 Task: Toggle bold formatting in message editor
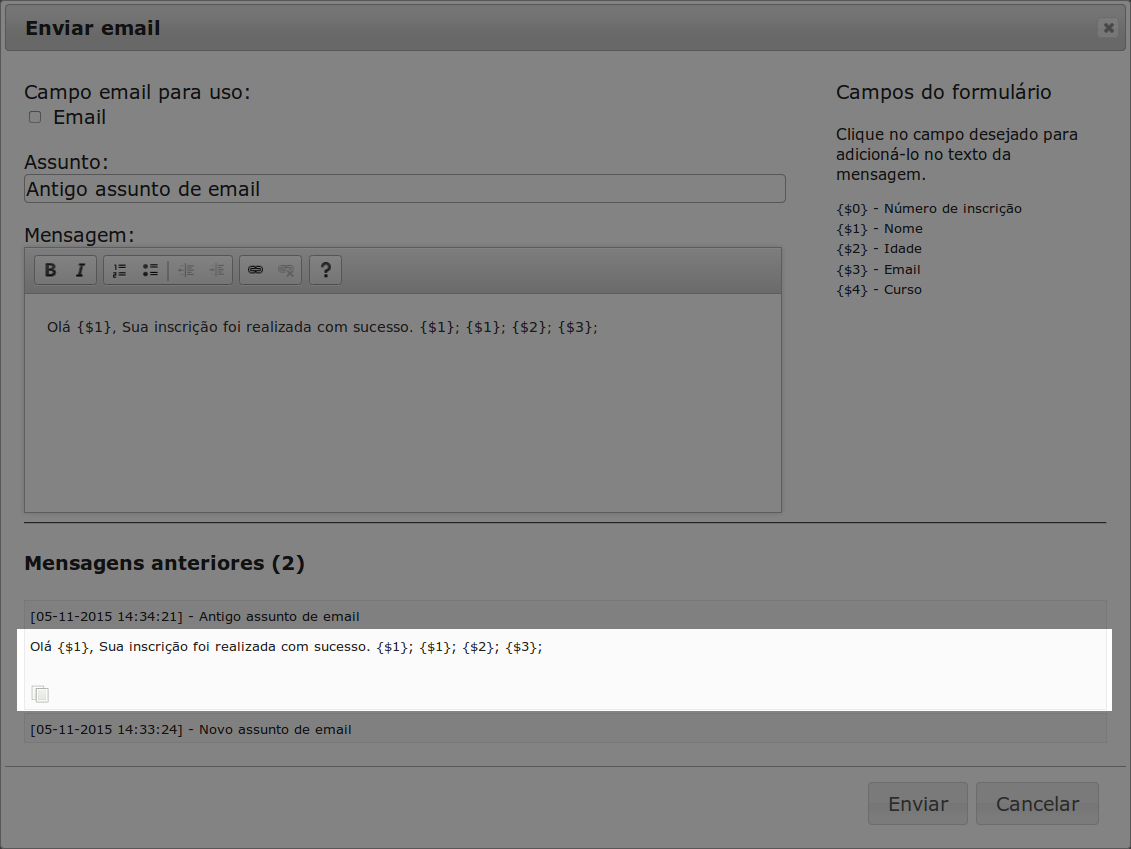click(x=51, y=270)
